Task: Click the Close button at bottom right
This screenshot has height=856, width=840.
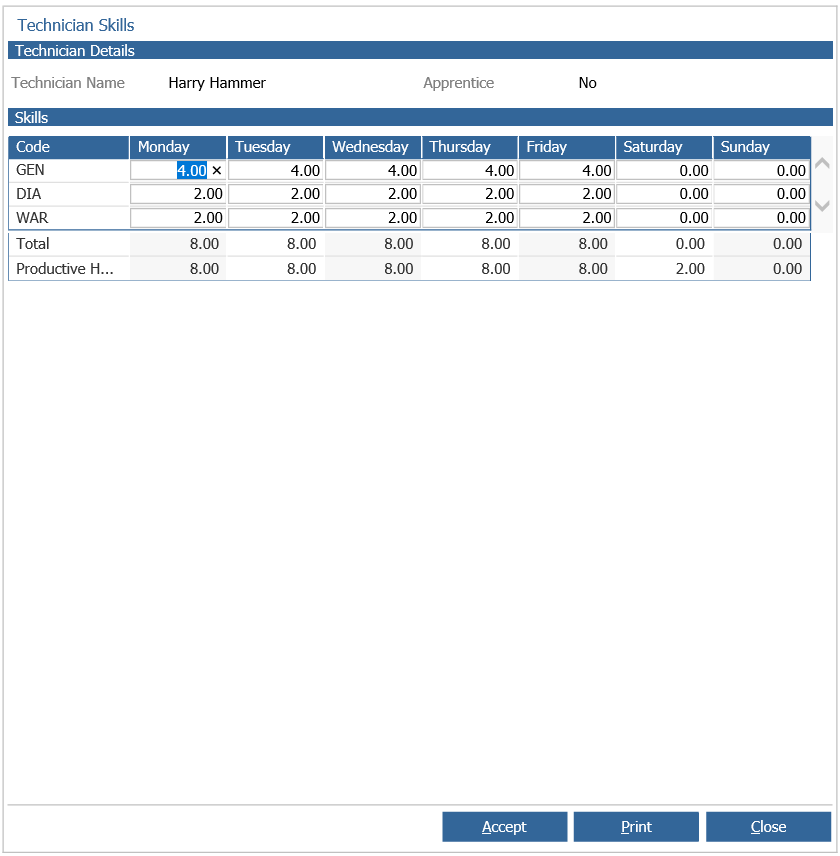Action: point(768,826)
